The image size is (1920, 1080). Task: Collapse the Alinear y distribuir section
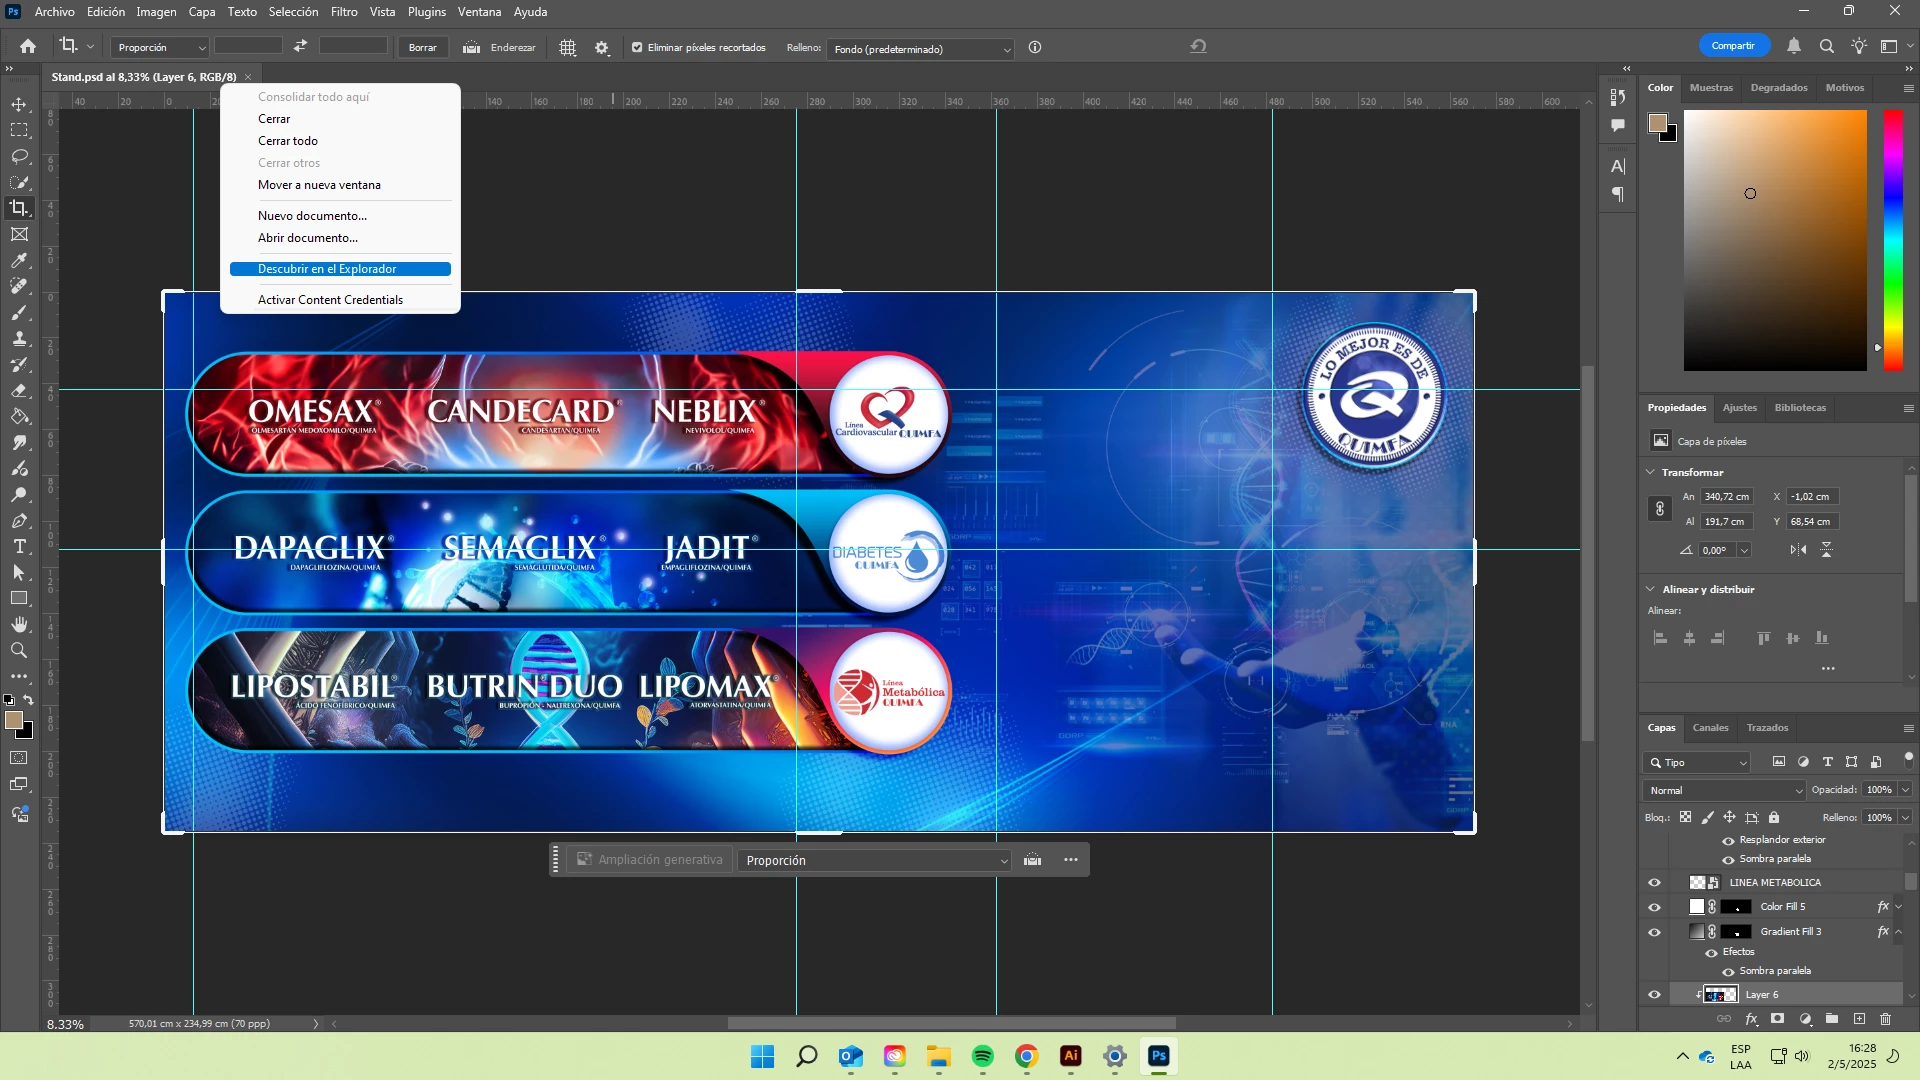(1651, 589)
